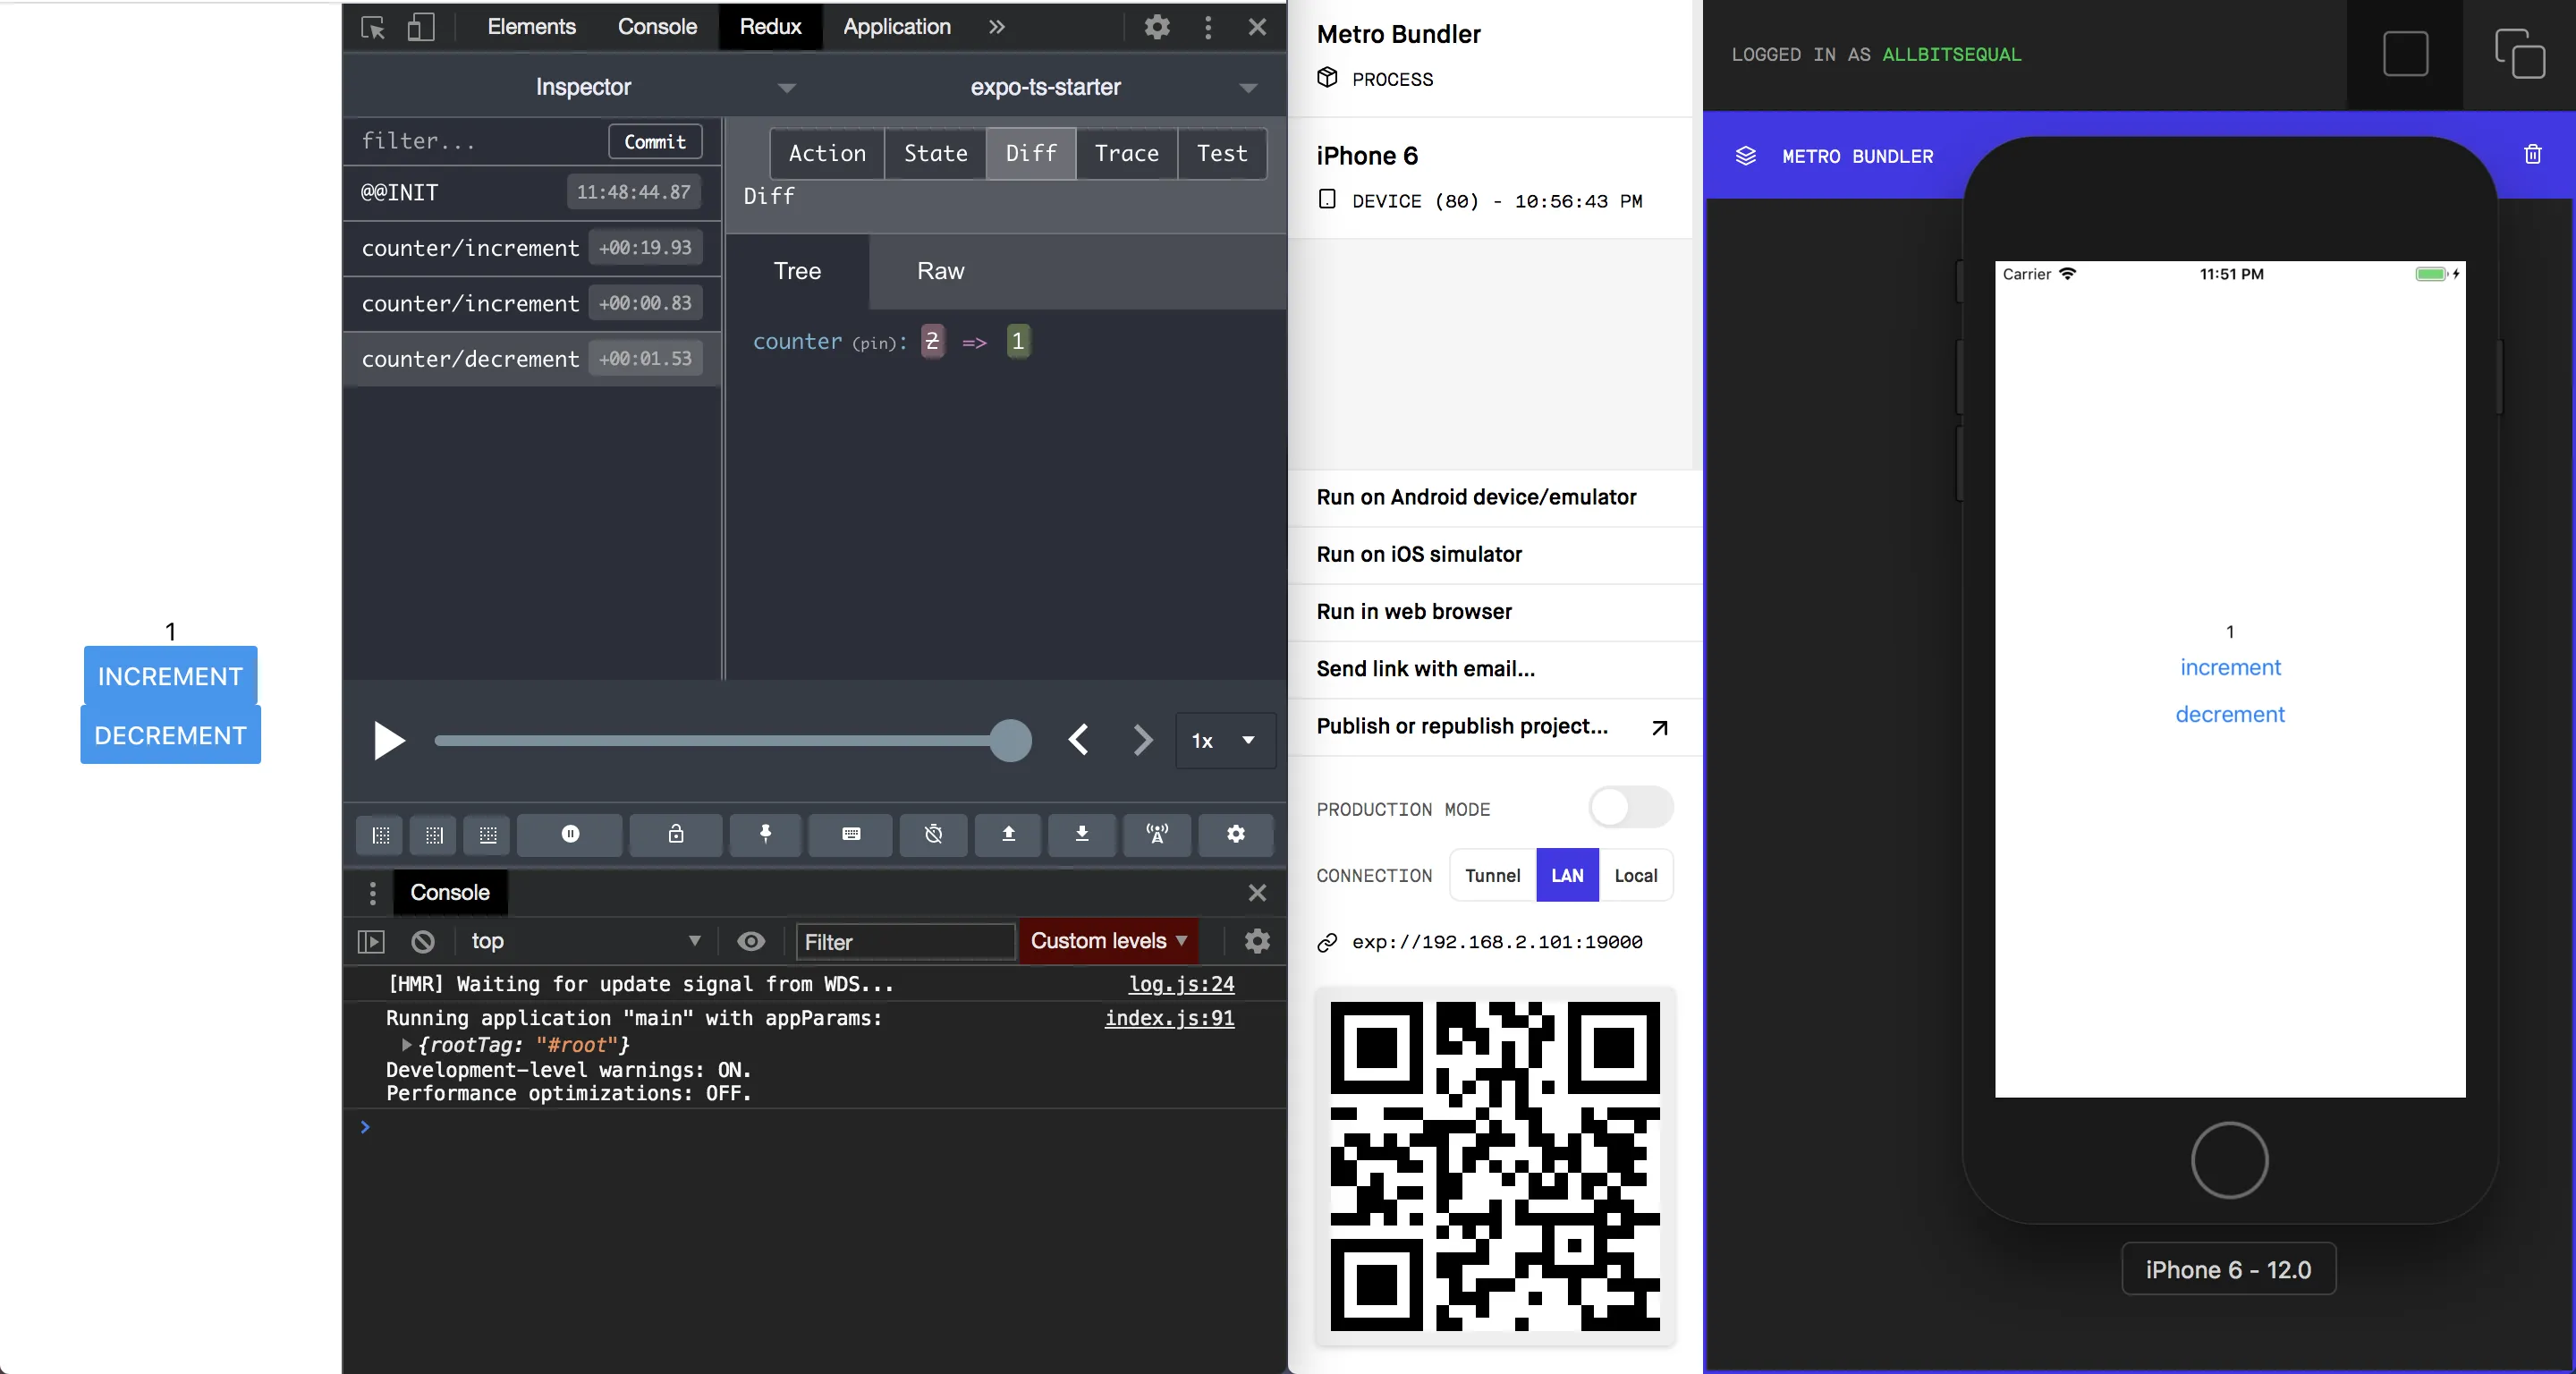Click the export state download icon
2576x1374 pixels.
click(x=1081, y=835)
